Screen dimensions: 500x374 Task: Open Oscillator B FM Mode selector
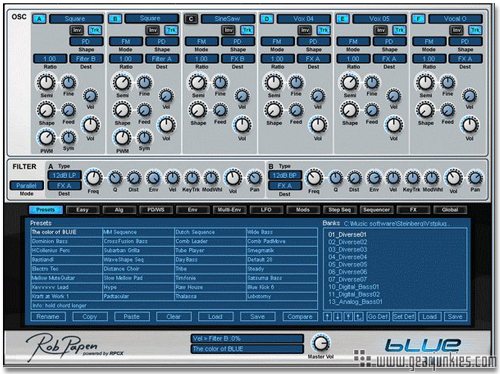point(126,42)
